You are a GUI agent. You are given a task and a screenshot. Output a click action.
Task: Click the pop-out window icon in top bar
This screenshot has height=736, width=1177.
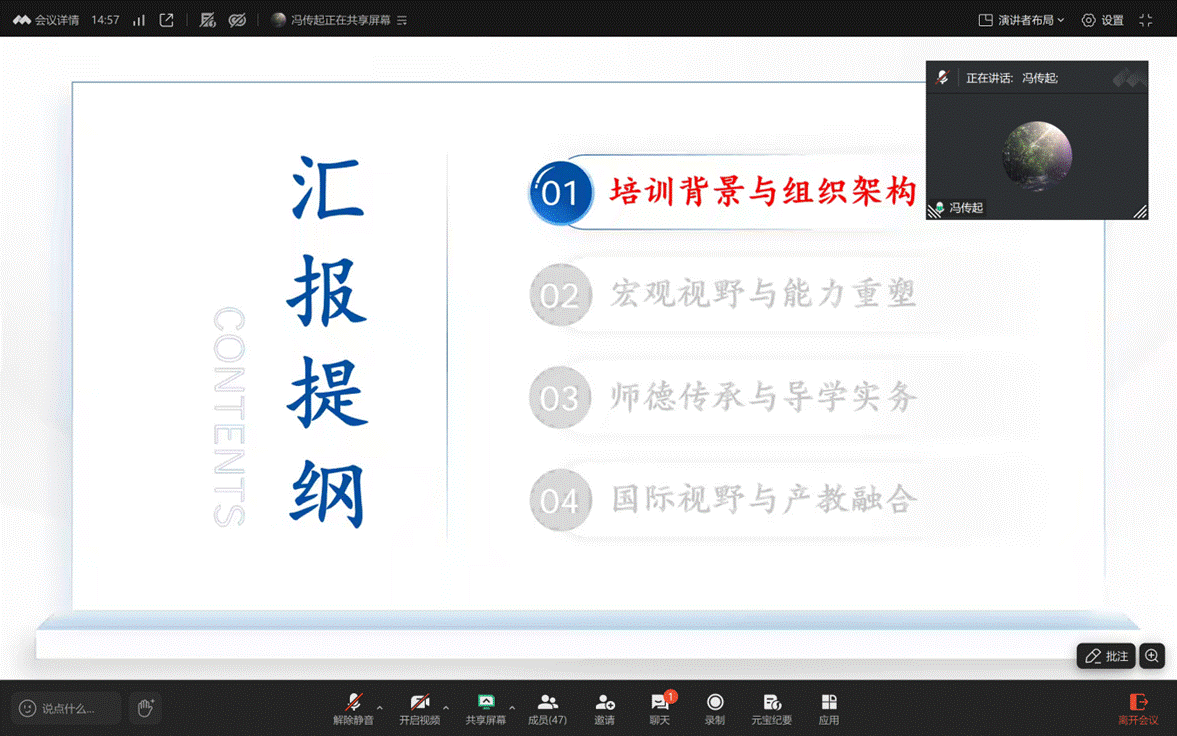point(167,20)
